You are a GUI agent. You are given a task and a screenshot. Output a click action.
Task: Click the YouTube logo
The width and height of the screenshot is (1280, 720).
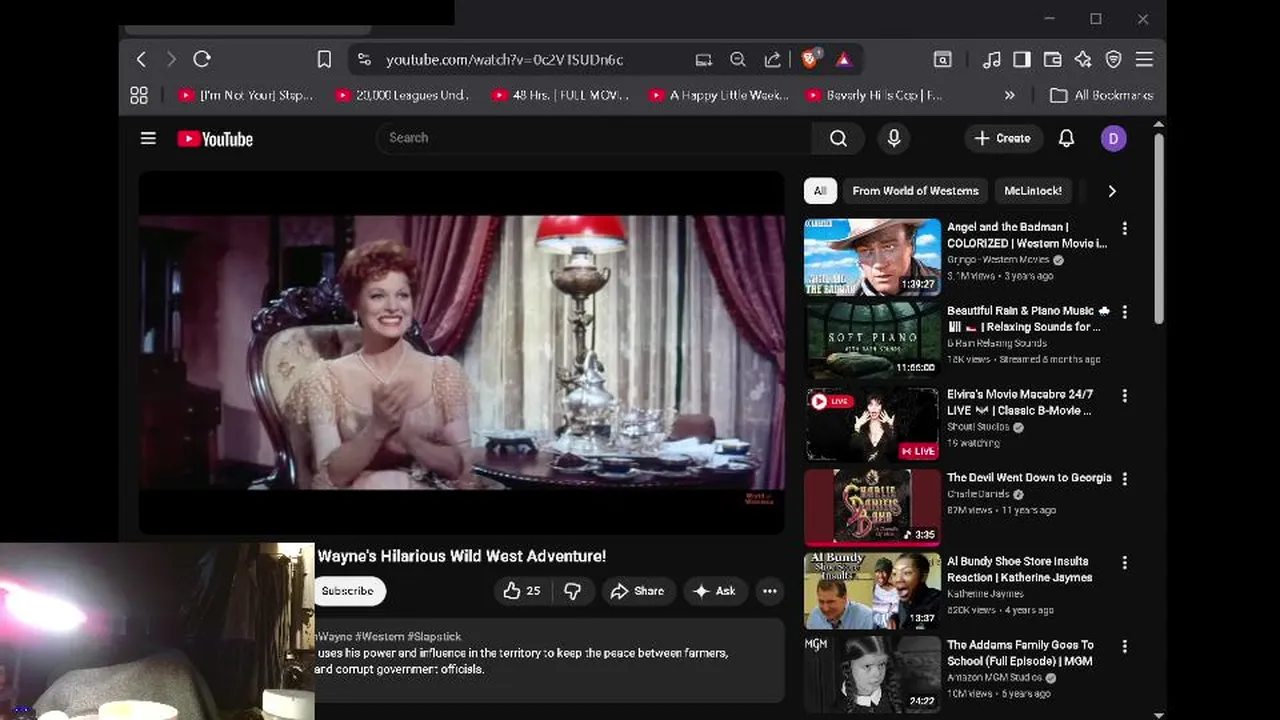[x=215, y=139]
